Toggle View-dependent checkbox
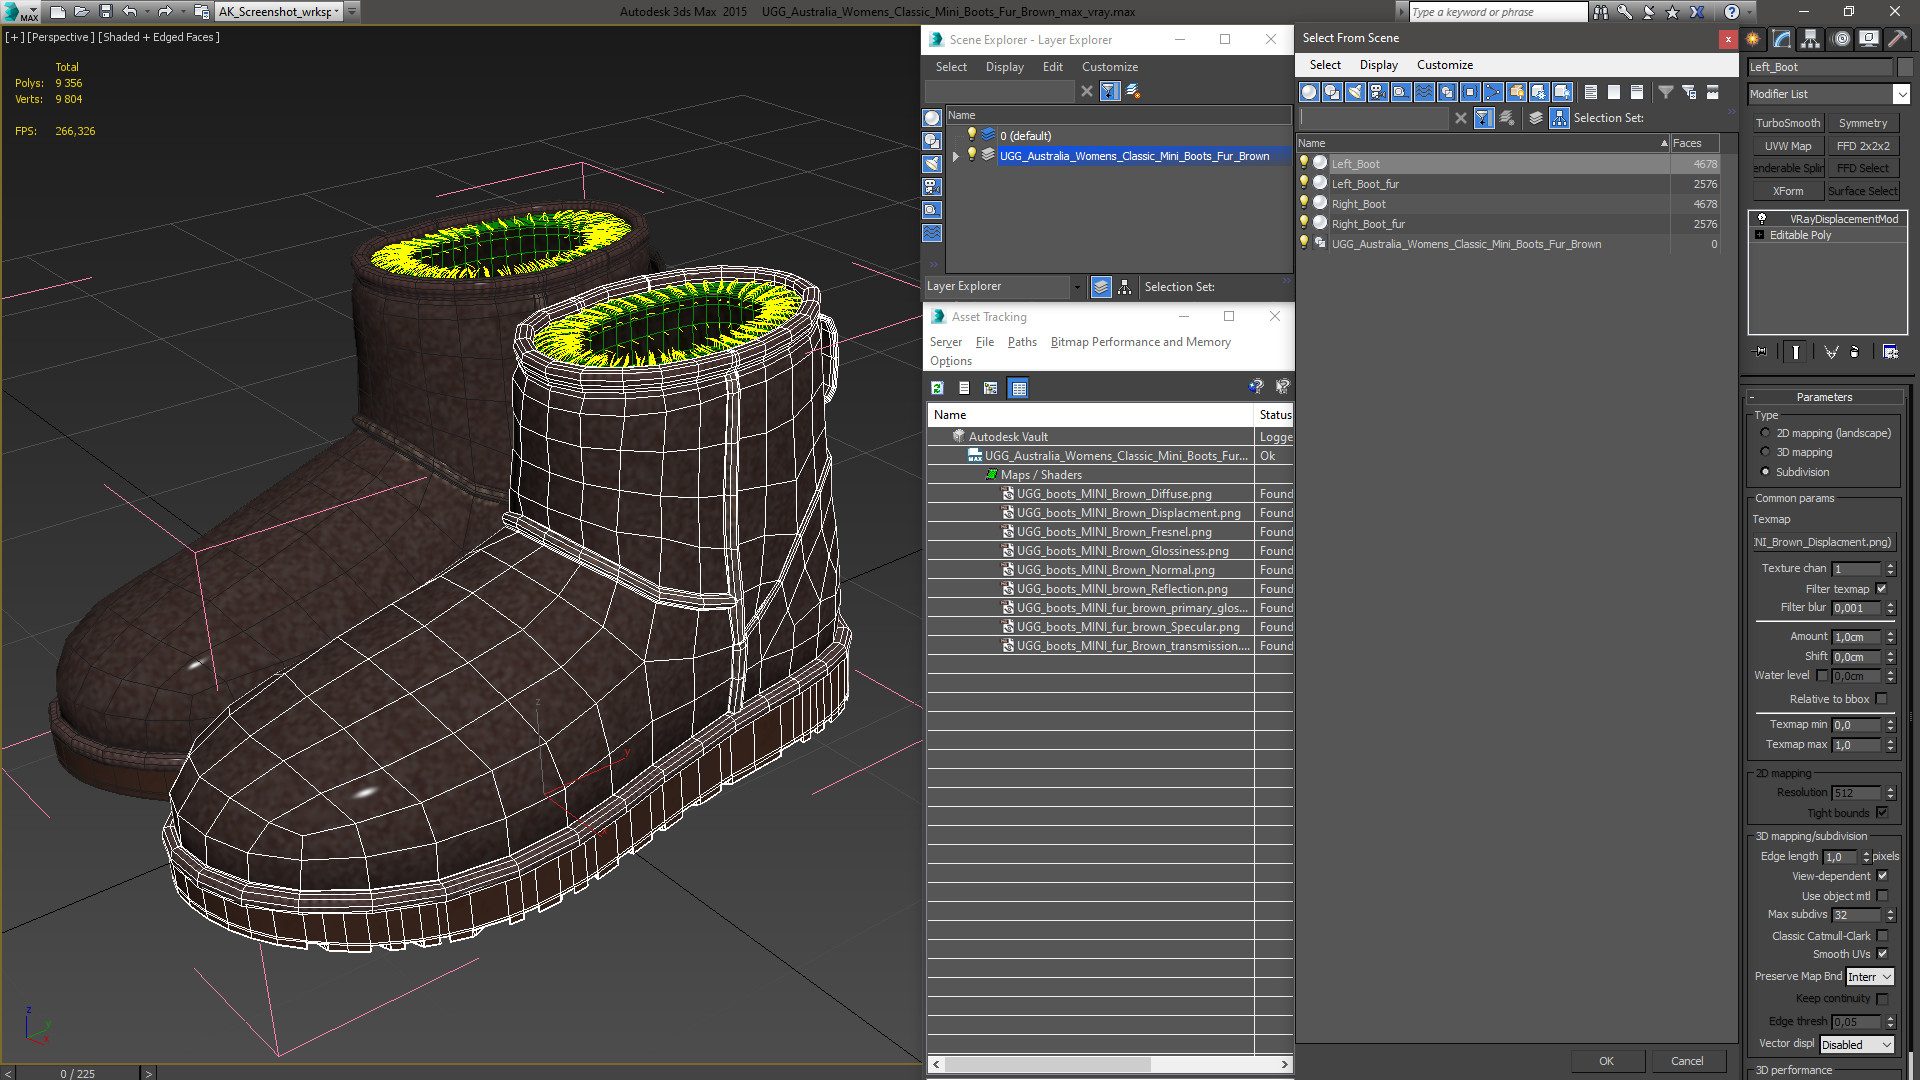This screenshot has width=1920, height=1080. (1882, 876)
